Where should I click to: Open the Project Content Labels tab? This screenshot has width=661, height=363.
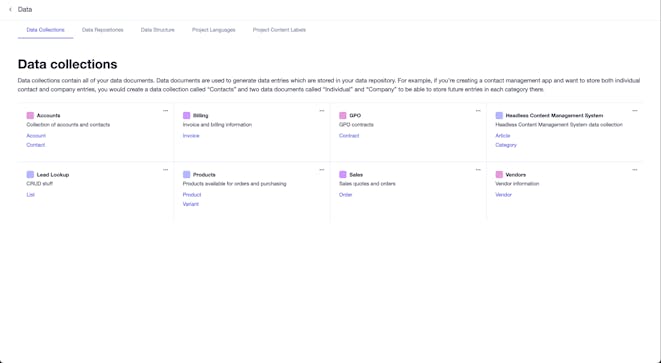point(279,30)
